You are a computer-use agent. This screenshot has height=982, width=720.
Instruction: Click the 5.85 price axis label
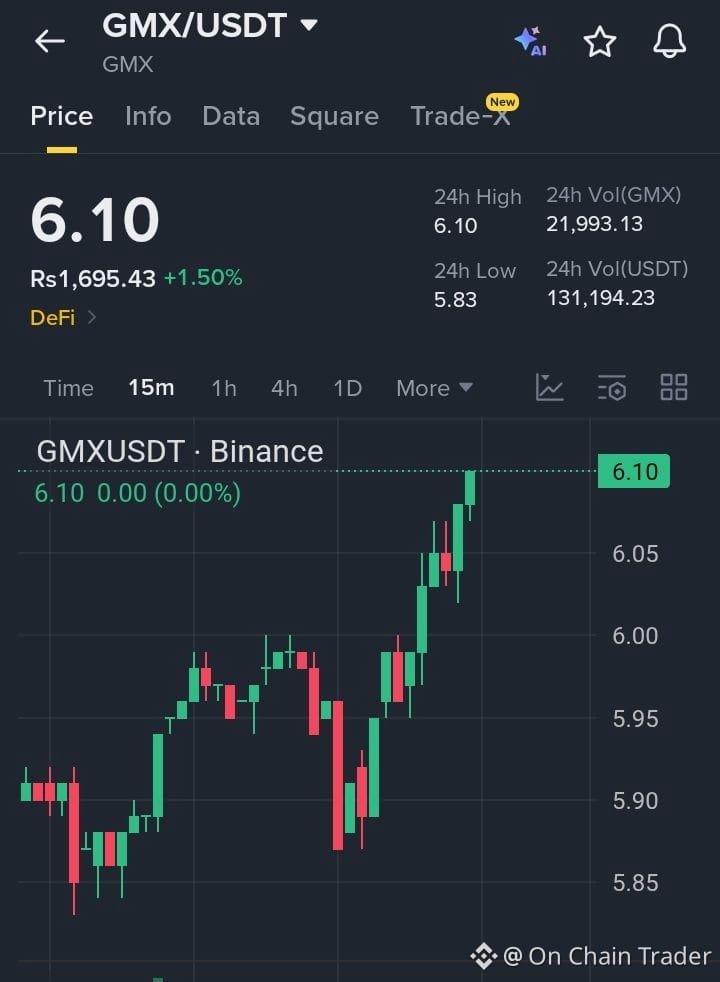pos(635,882)
